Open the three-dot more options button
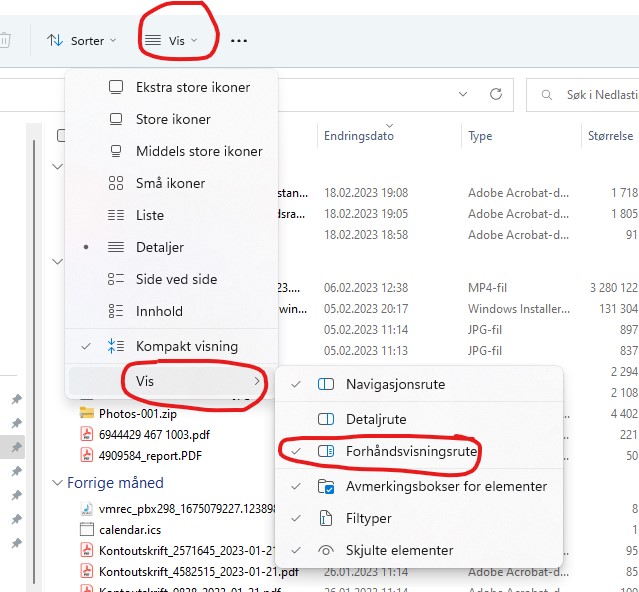 [239, 41]
